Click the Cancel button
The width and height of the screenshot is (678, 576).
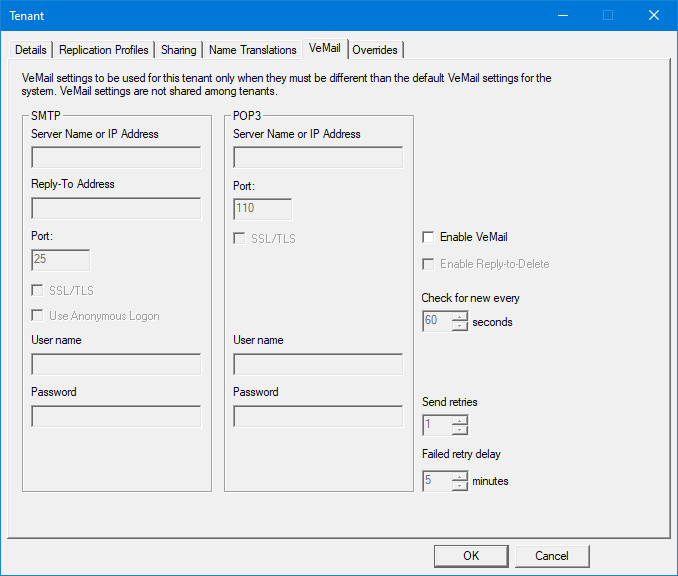pos(551,556)
